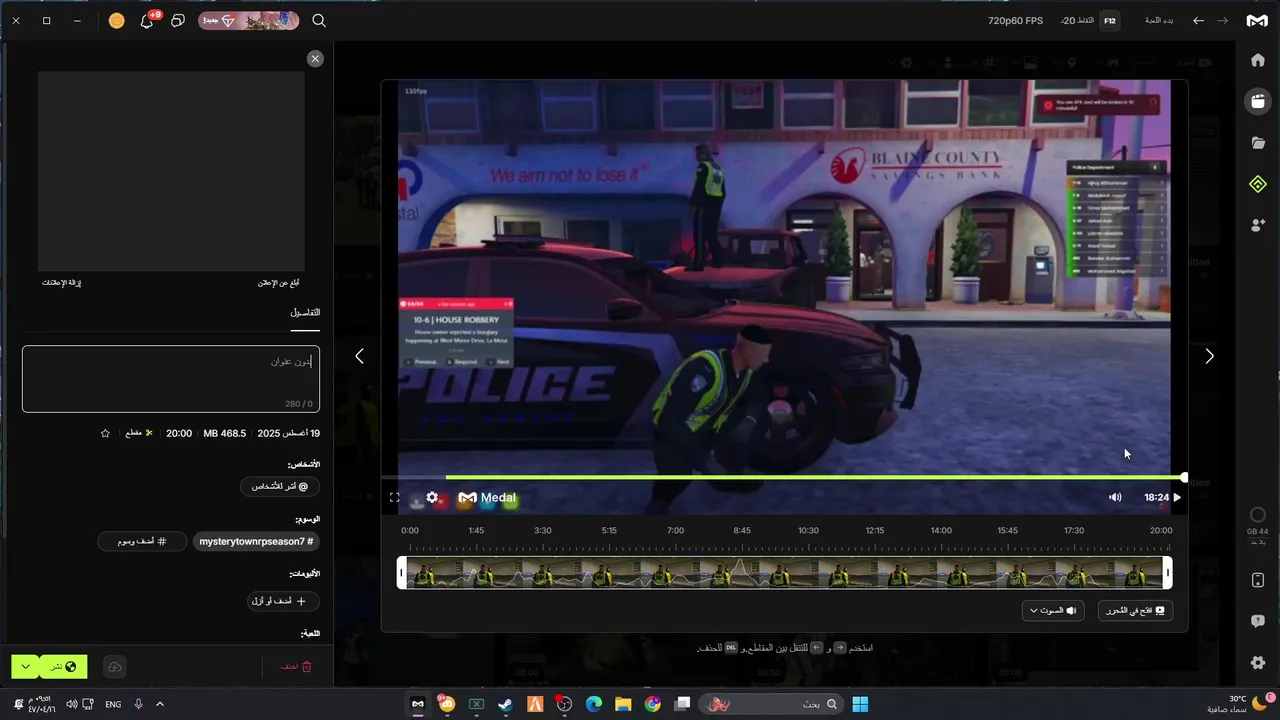Click the Medal logo at top right

tap(1257, 20)
